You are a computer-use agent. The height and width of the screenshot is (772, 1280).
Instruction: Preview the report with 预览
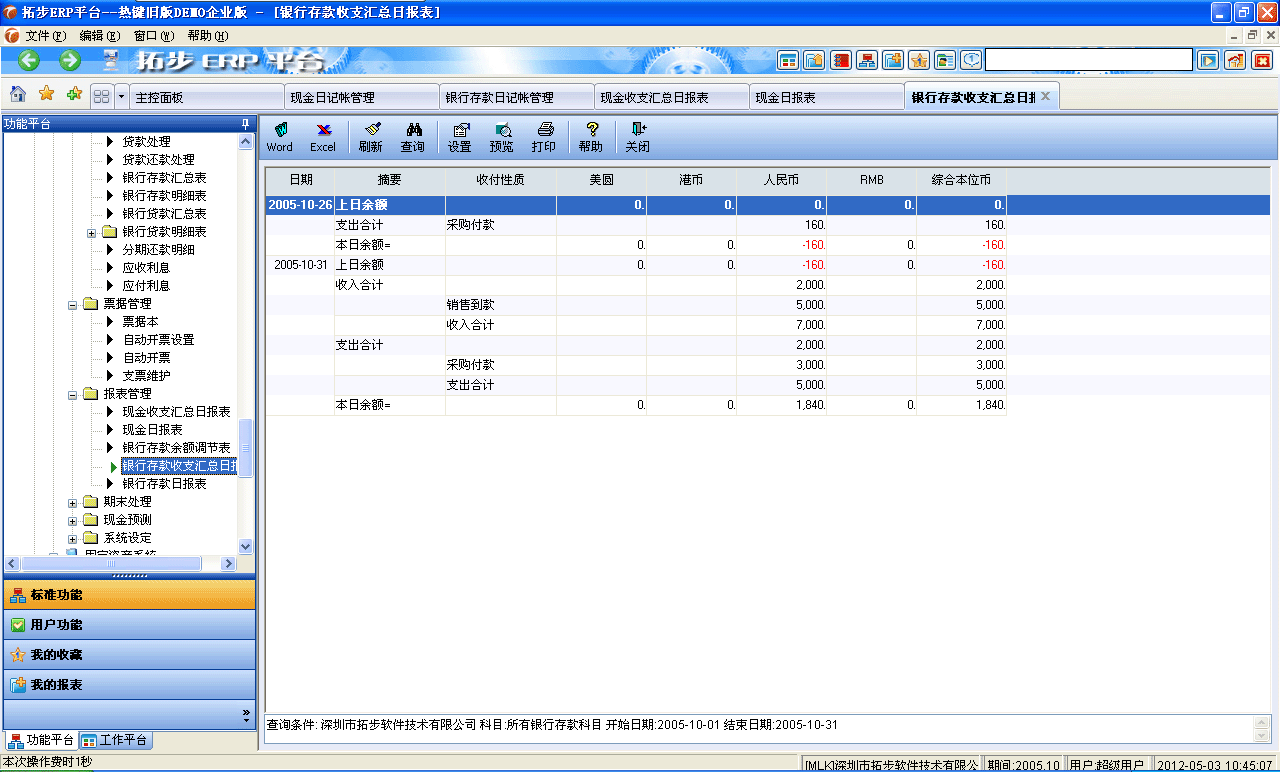(502, 135)
